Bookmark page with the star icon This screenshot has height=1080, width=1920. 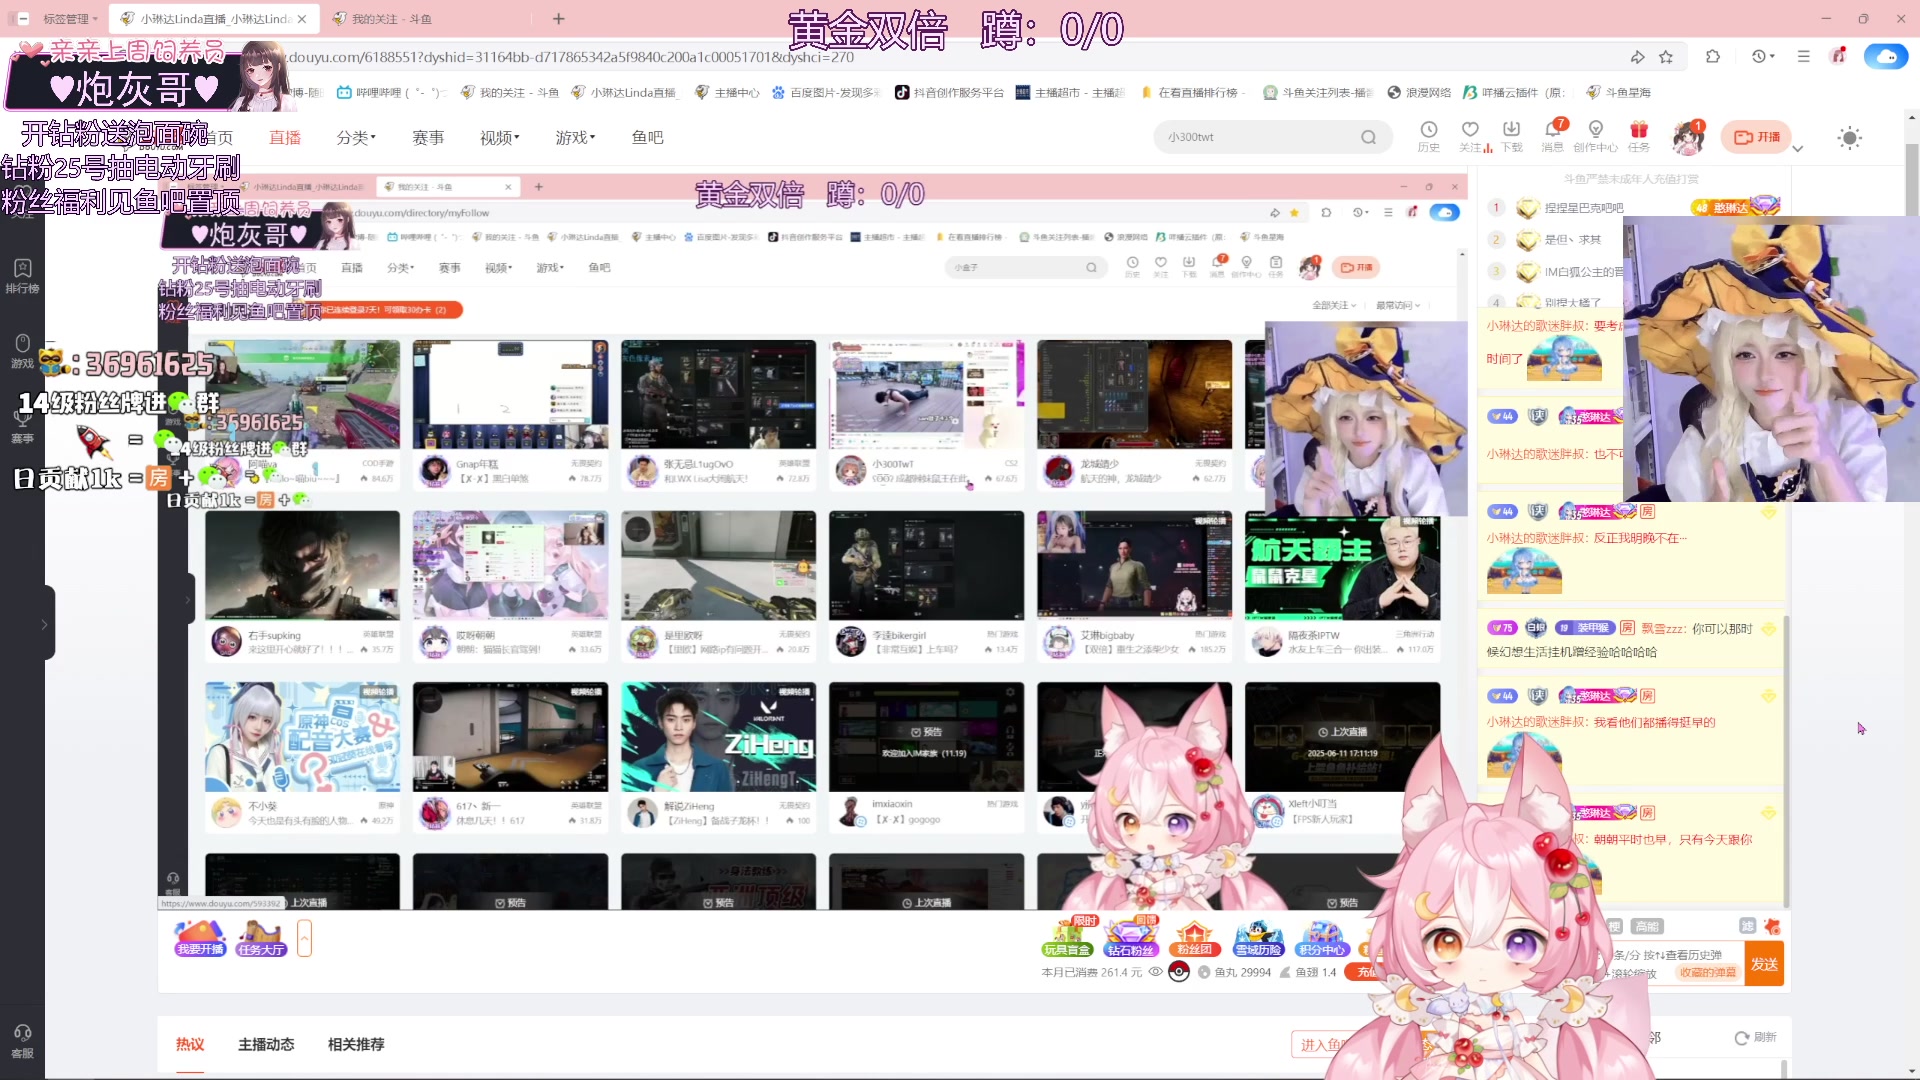point(1666,57)
